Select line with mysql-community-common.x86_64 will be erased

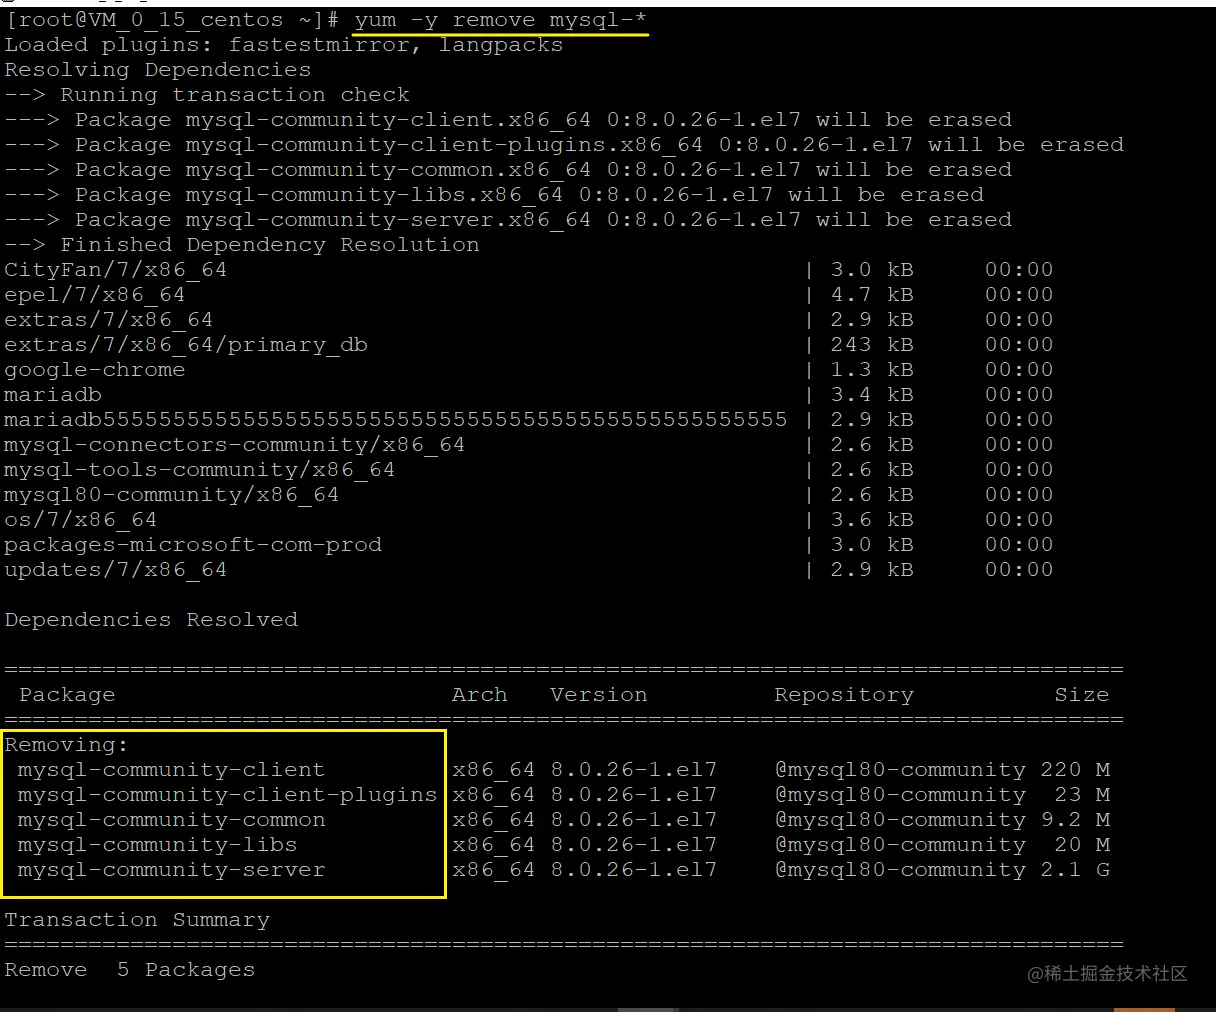click(508, 170)
